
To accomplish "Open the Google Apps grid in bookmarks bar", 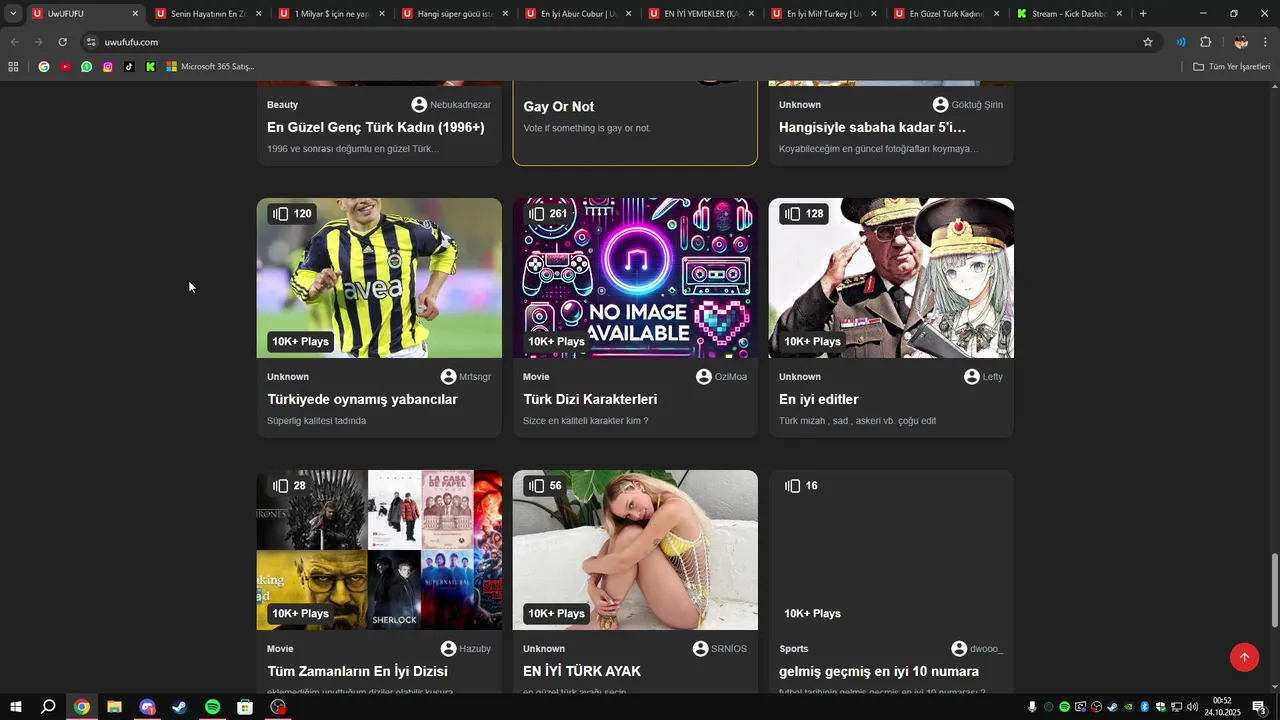I will (x=13, y=67).
